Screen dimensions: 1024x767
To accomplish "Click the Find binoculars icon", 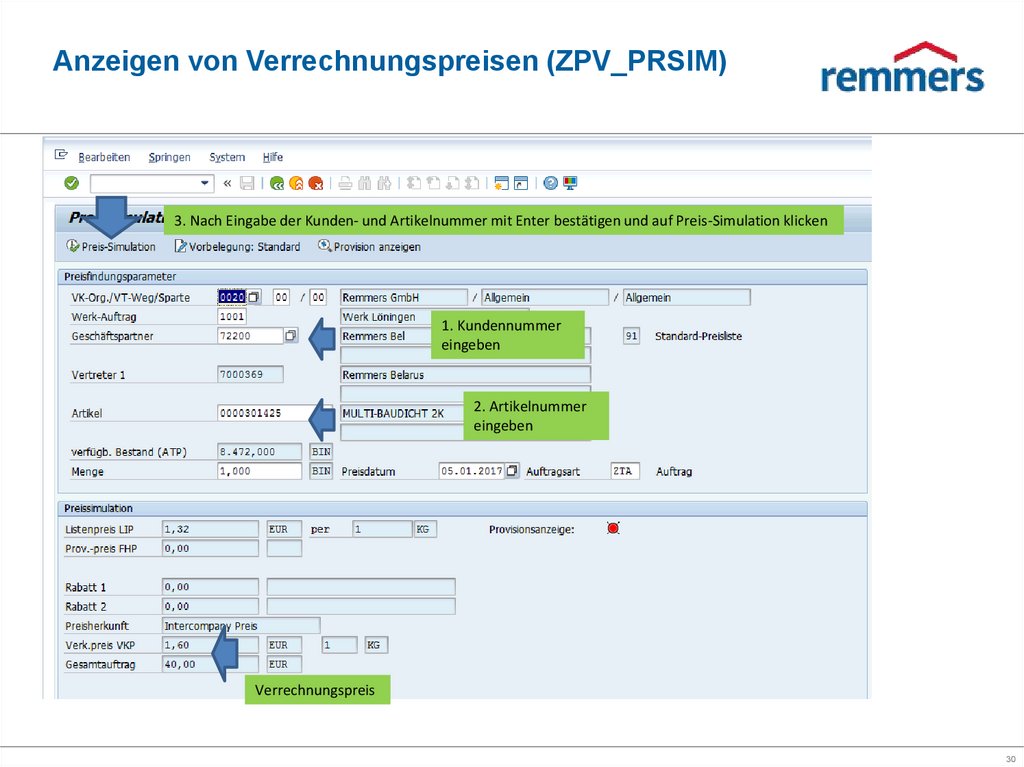I will click(x=366, y=183).
